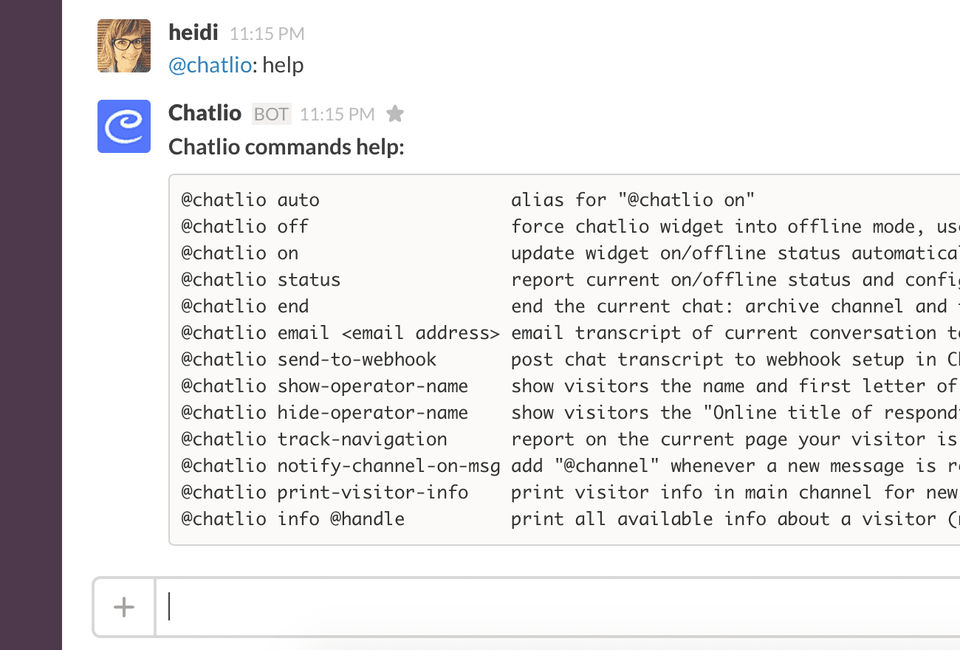This screenshot has width=960, height=650.
Task: Click the "@chatlio auto" command line
Action: pyautogui.click(x=250, y=200)
